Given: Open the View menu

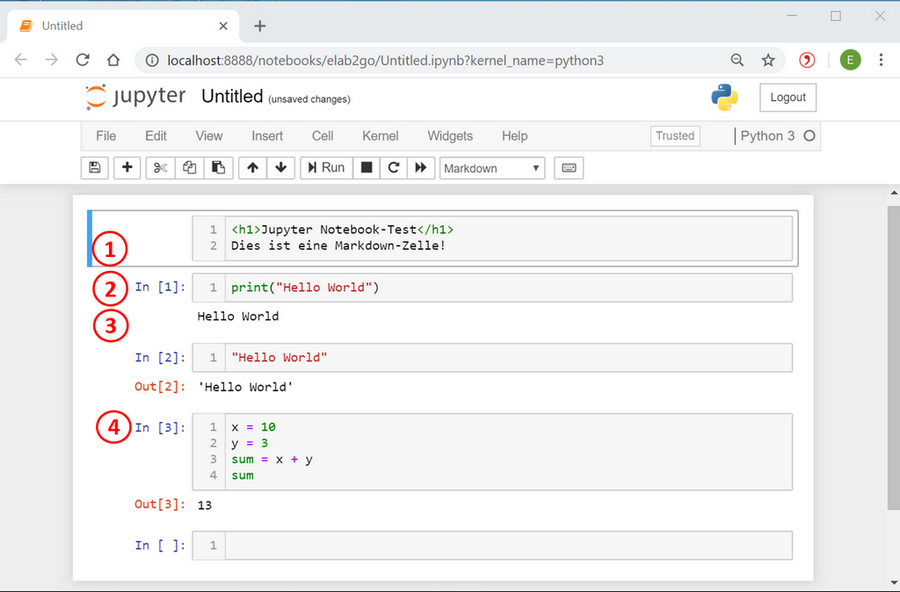Looking at the screenshot, I should [x=209, y=136].
